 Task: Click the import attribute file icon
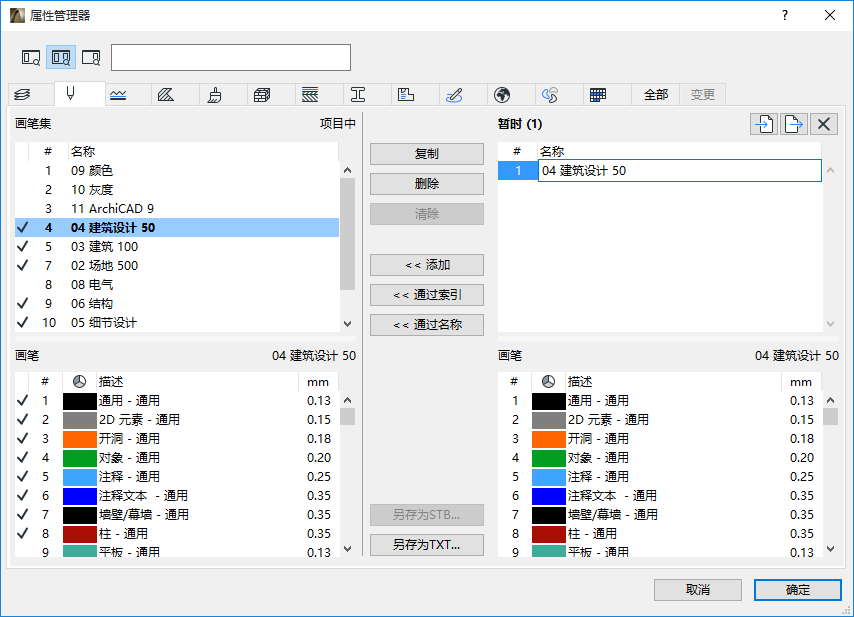(x=764, y=124)
